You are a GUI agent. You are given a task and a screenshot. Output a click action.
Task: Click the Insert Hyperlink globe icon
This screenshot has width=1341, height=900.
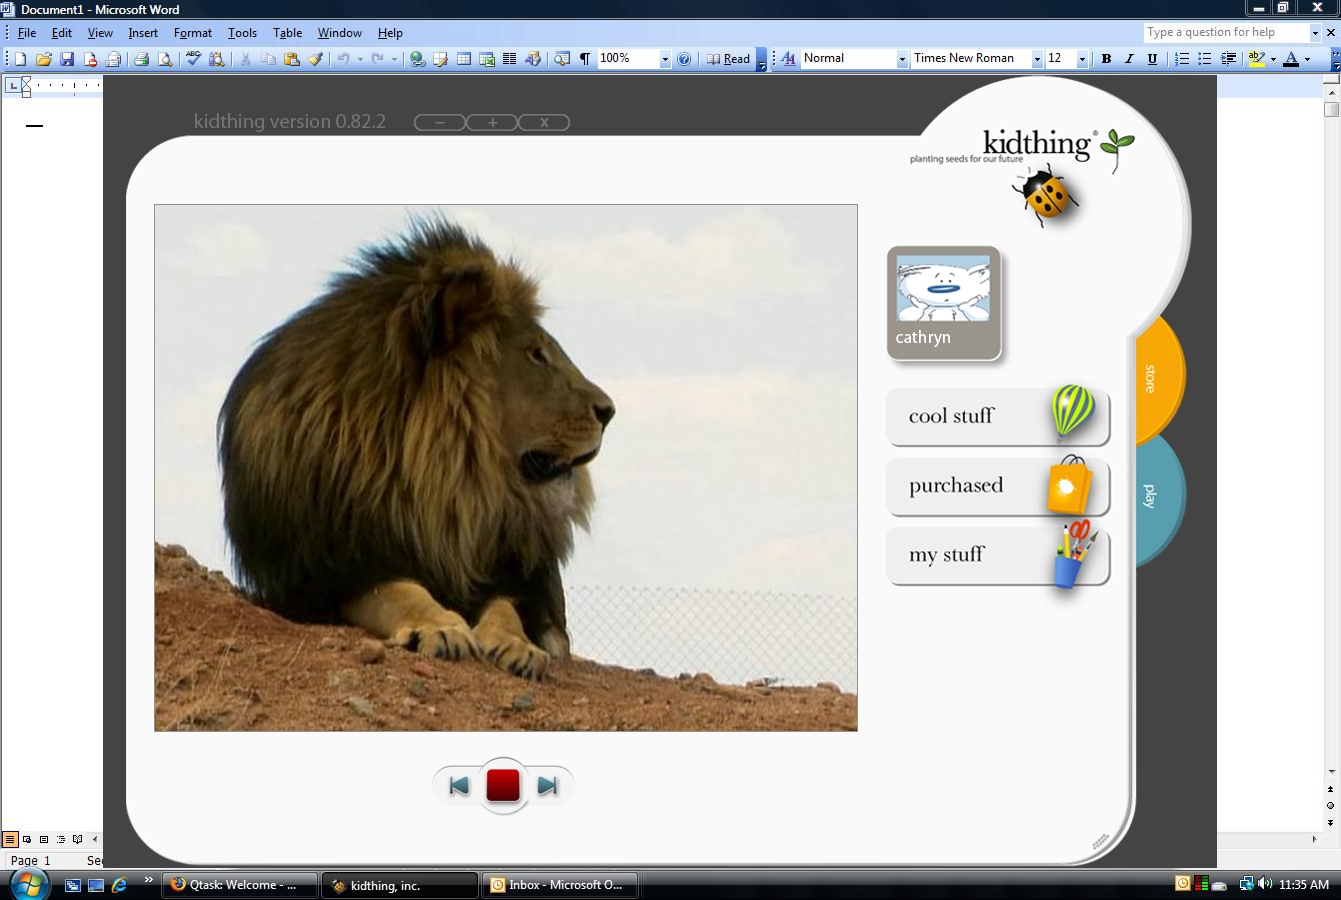pos(418,59)
